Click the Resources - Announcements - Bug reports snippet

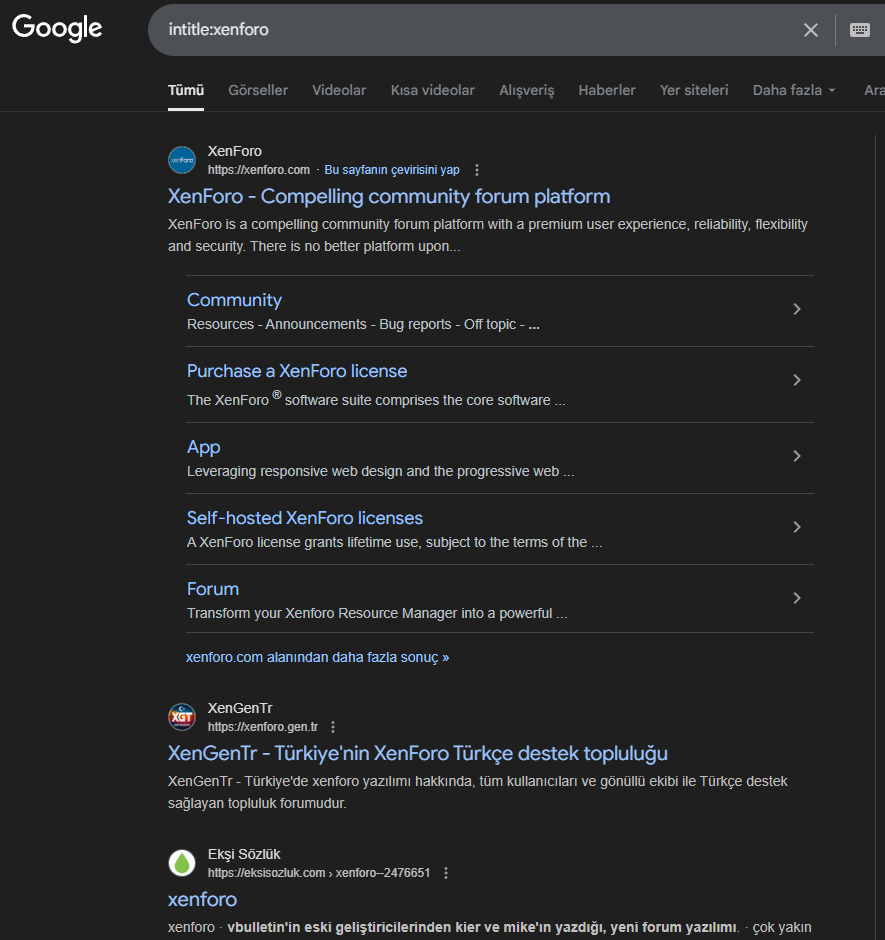pos(363,324)
